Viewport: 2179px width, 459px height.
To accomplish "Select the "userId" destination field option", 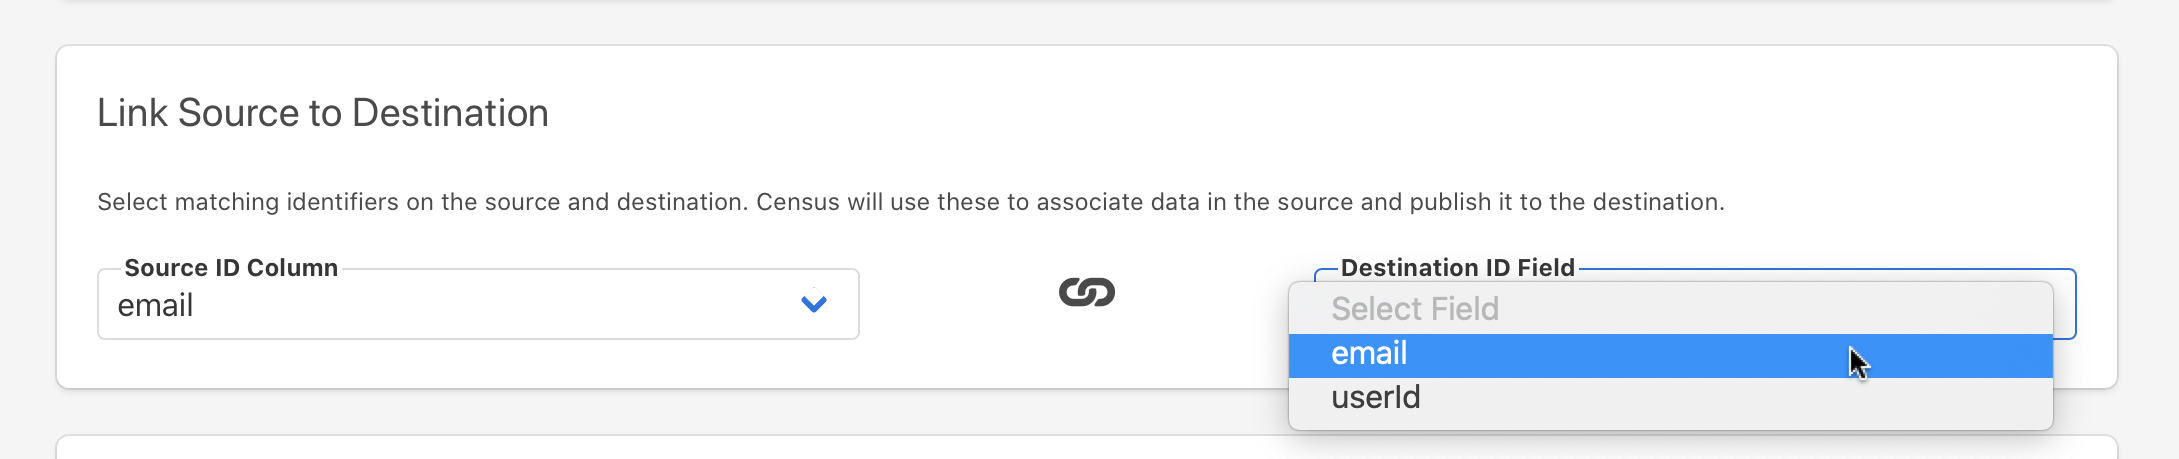I will 1375,398.
